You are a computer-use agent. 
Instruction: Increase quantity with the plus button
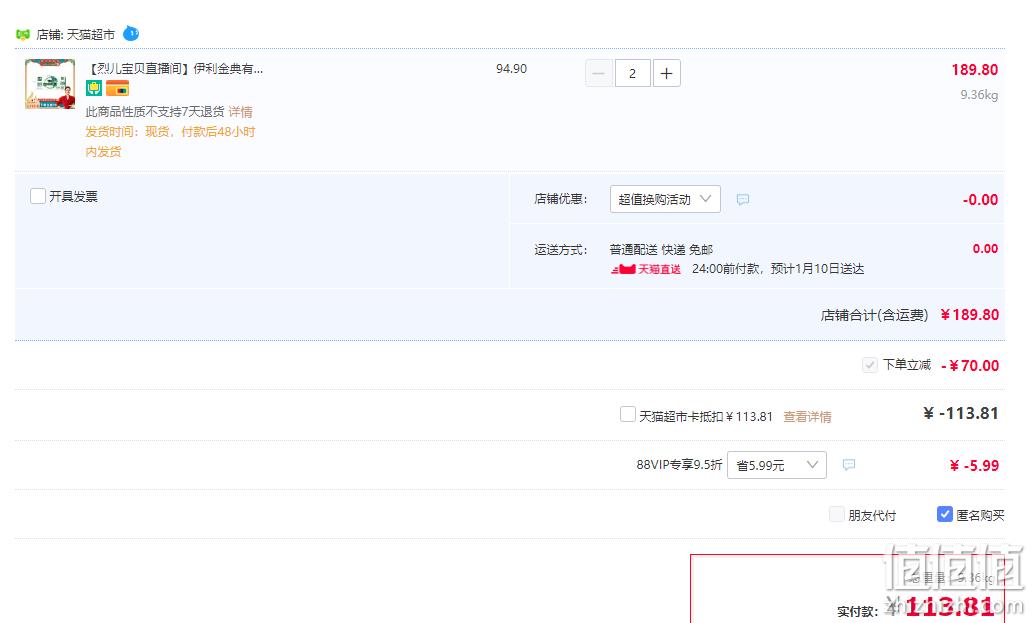pos(666,73)
